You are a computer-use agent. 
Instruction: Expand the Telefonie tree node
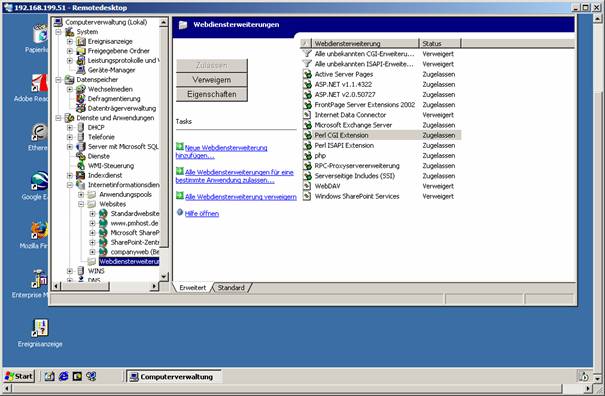coord(70,137)
